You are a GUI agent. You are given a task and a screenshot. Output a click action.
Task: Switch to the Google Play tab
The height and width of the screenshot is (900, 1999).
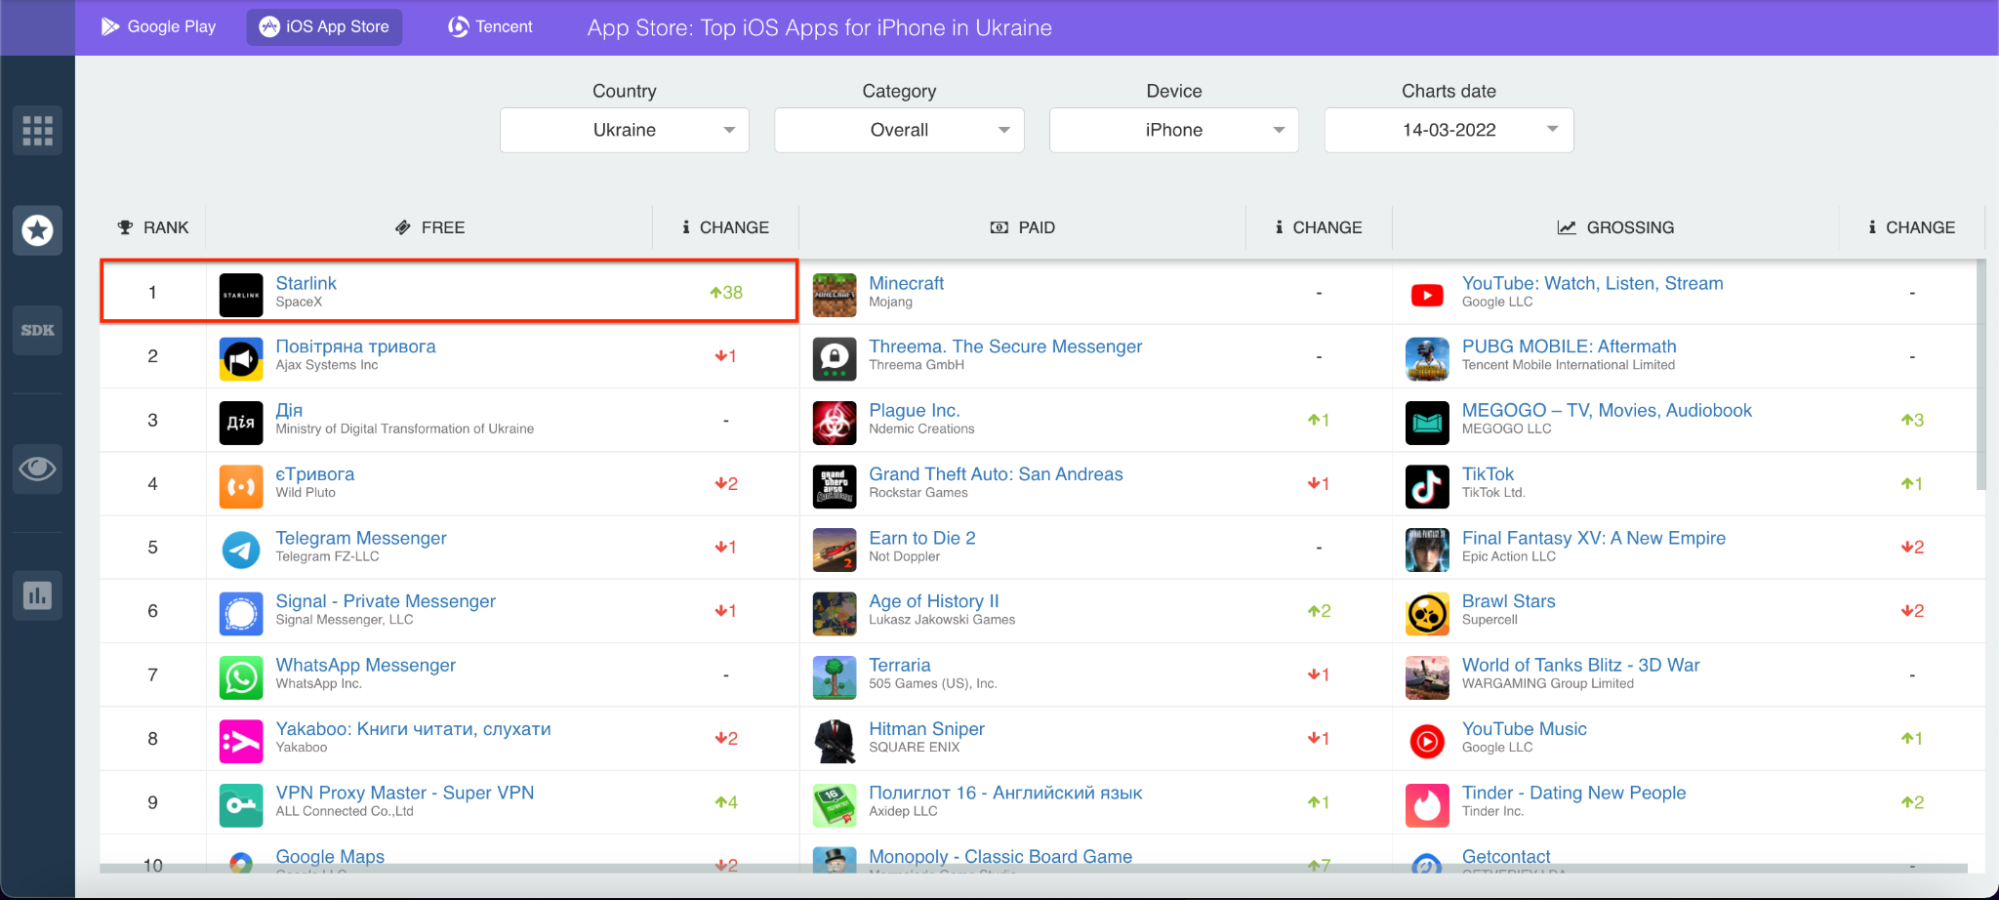159,27
